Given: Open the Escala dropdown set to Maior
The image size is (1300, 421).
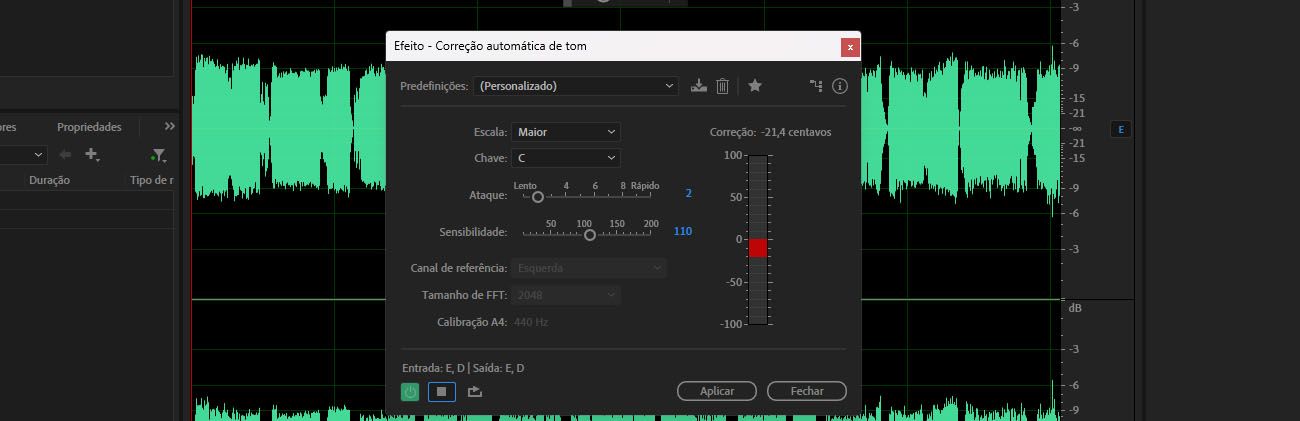Looking at the screenshot, I should click(x=566, y=132).
